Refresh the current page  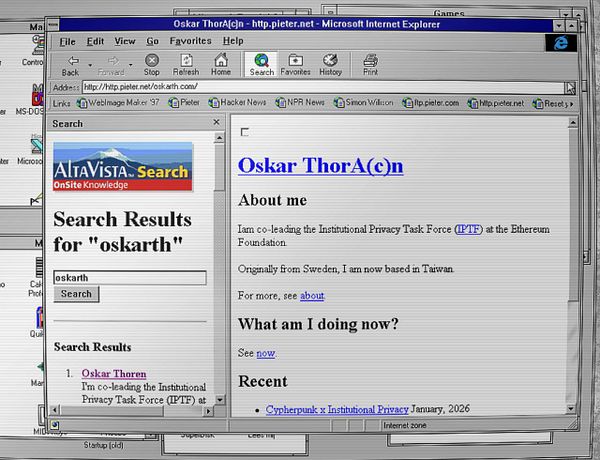point(186,65)
